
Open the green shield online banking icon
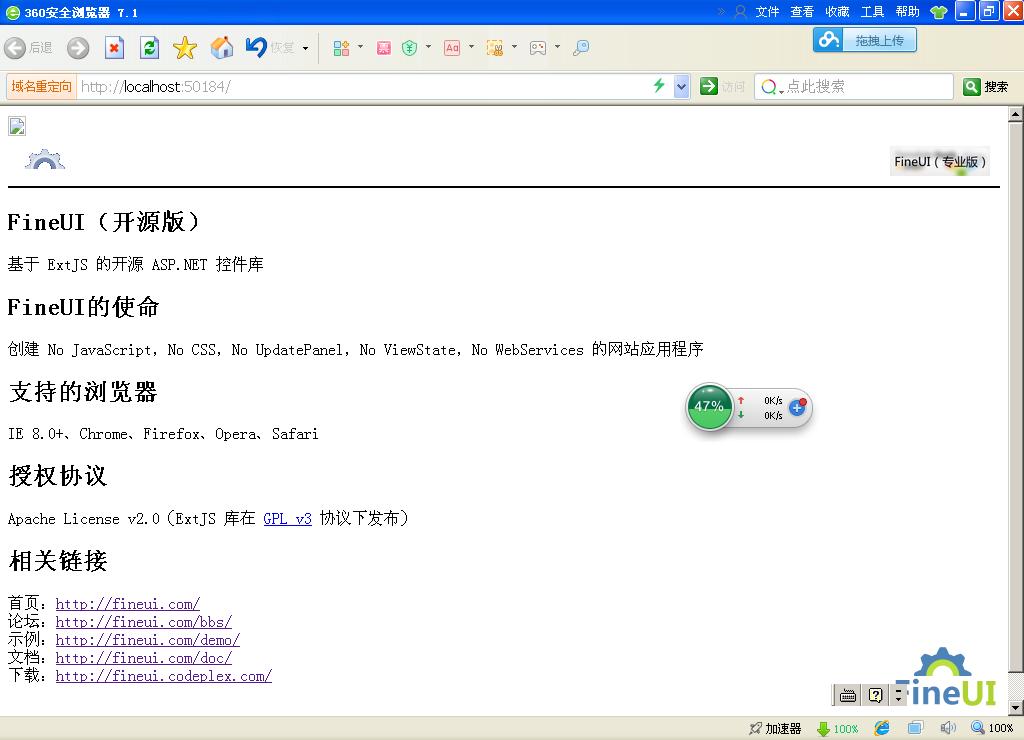coord(409,48)
